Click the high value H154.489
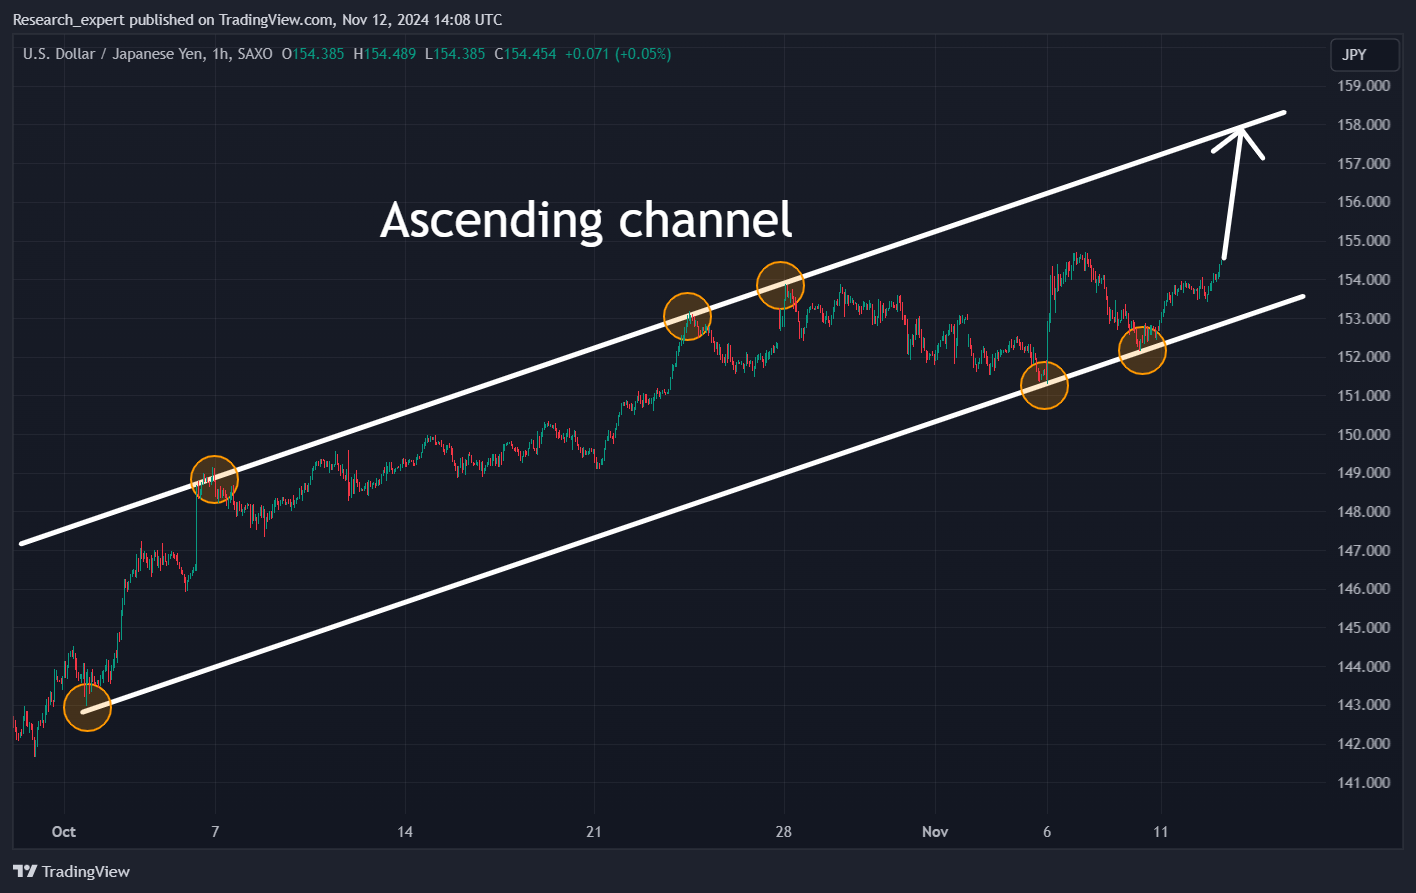1416x893 pixels. [x=385, y=54]
